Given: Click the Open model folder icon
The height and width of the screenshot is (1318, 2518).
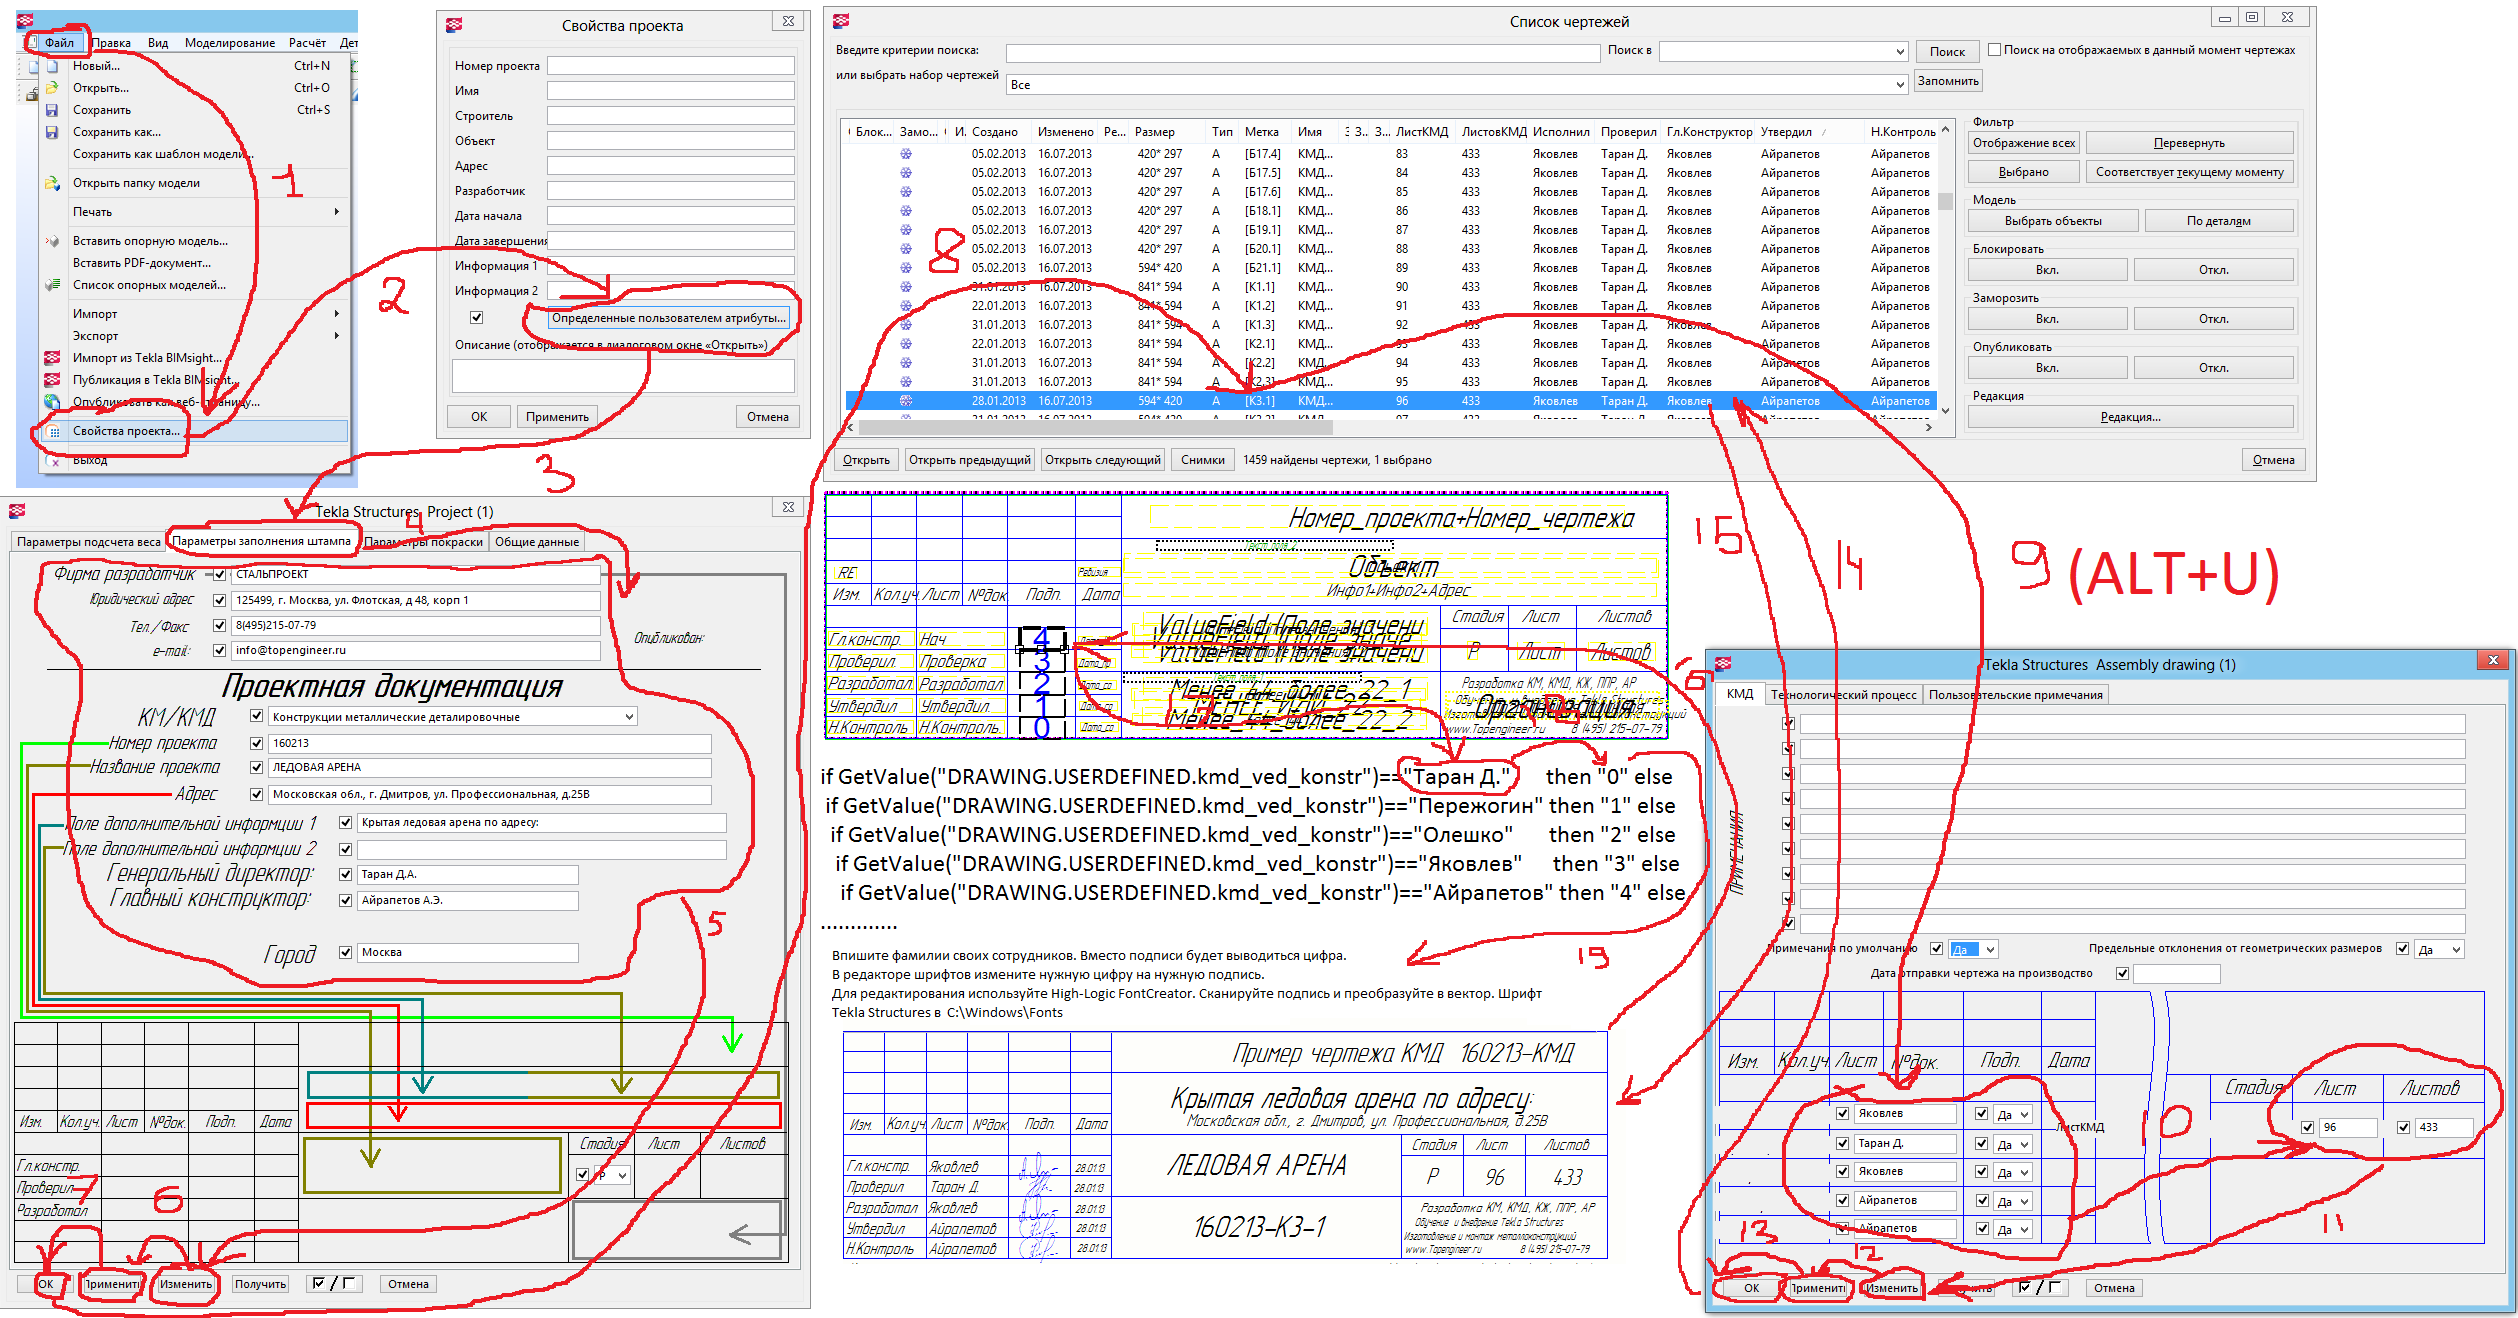Looking at the screenshot, I should tap(51, 183).
